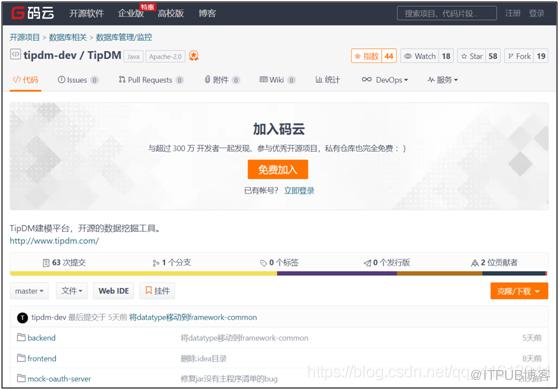Click the repository code icon beside tipdm-dev

click(15, 55)
